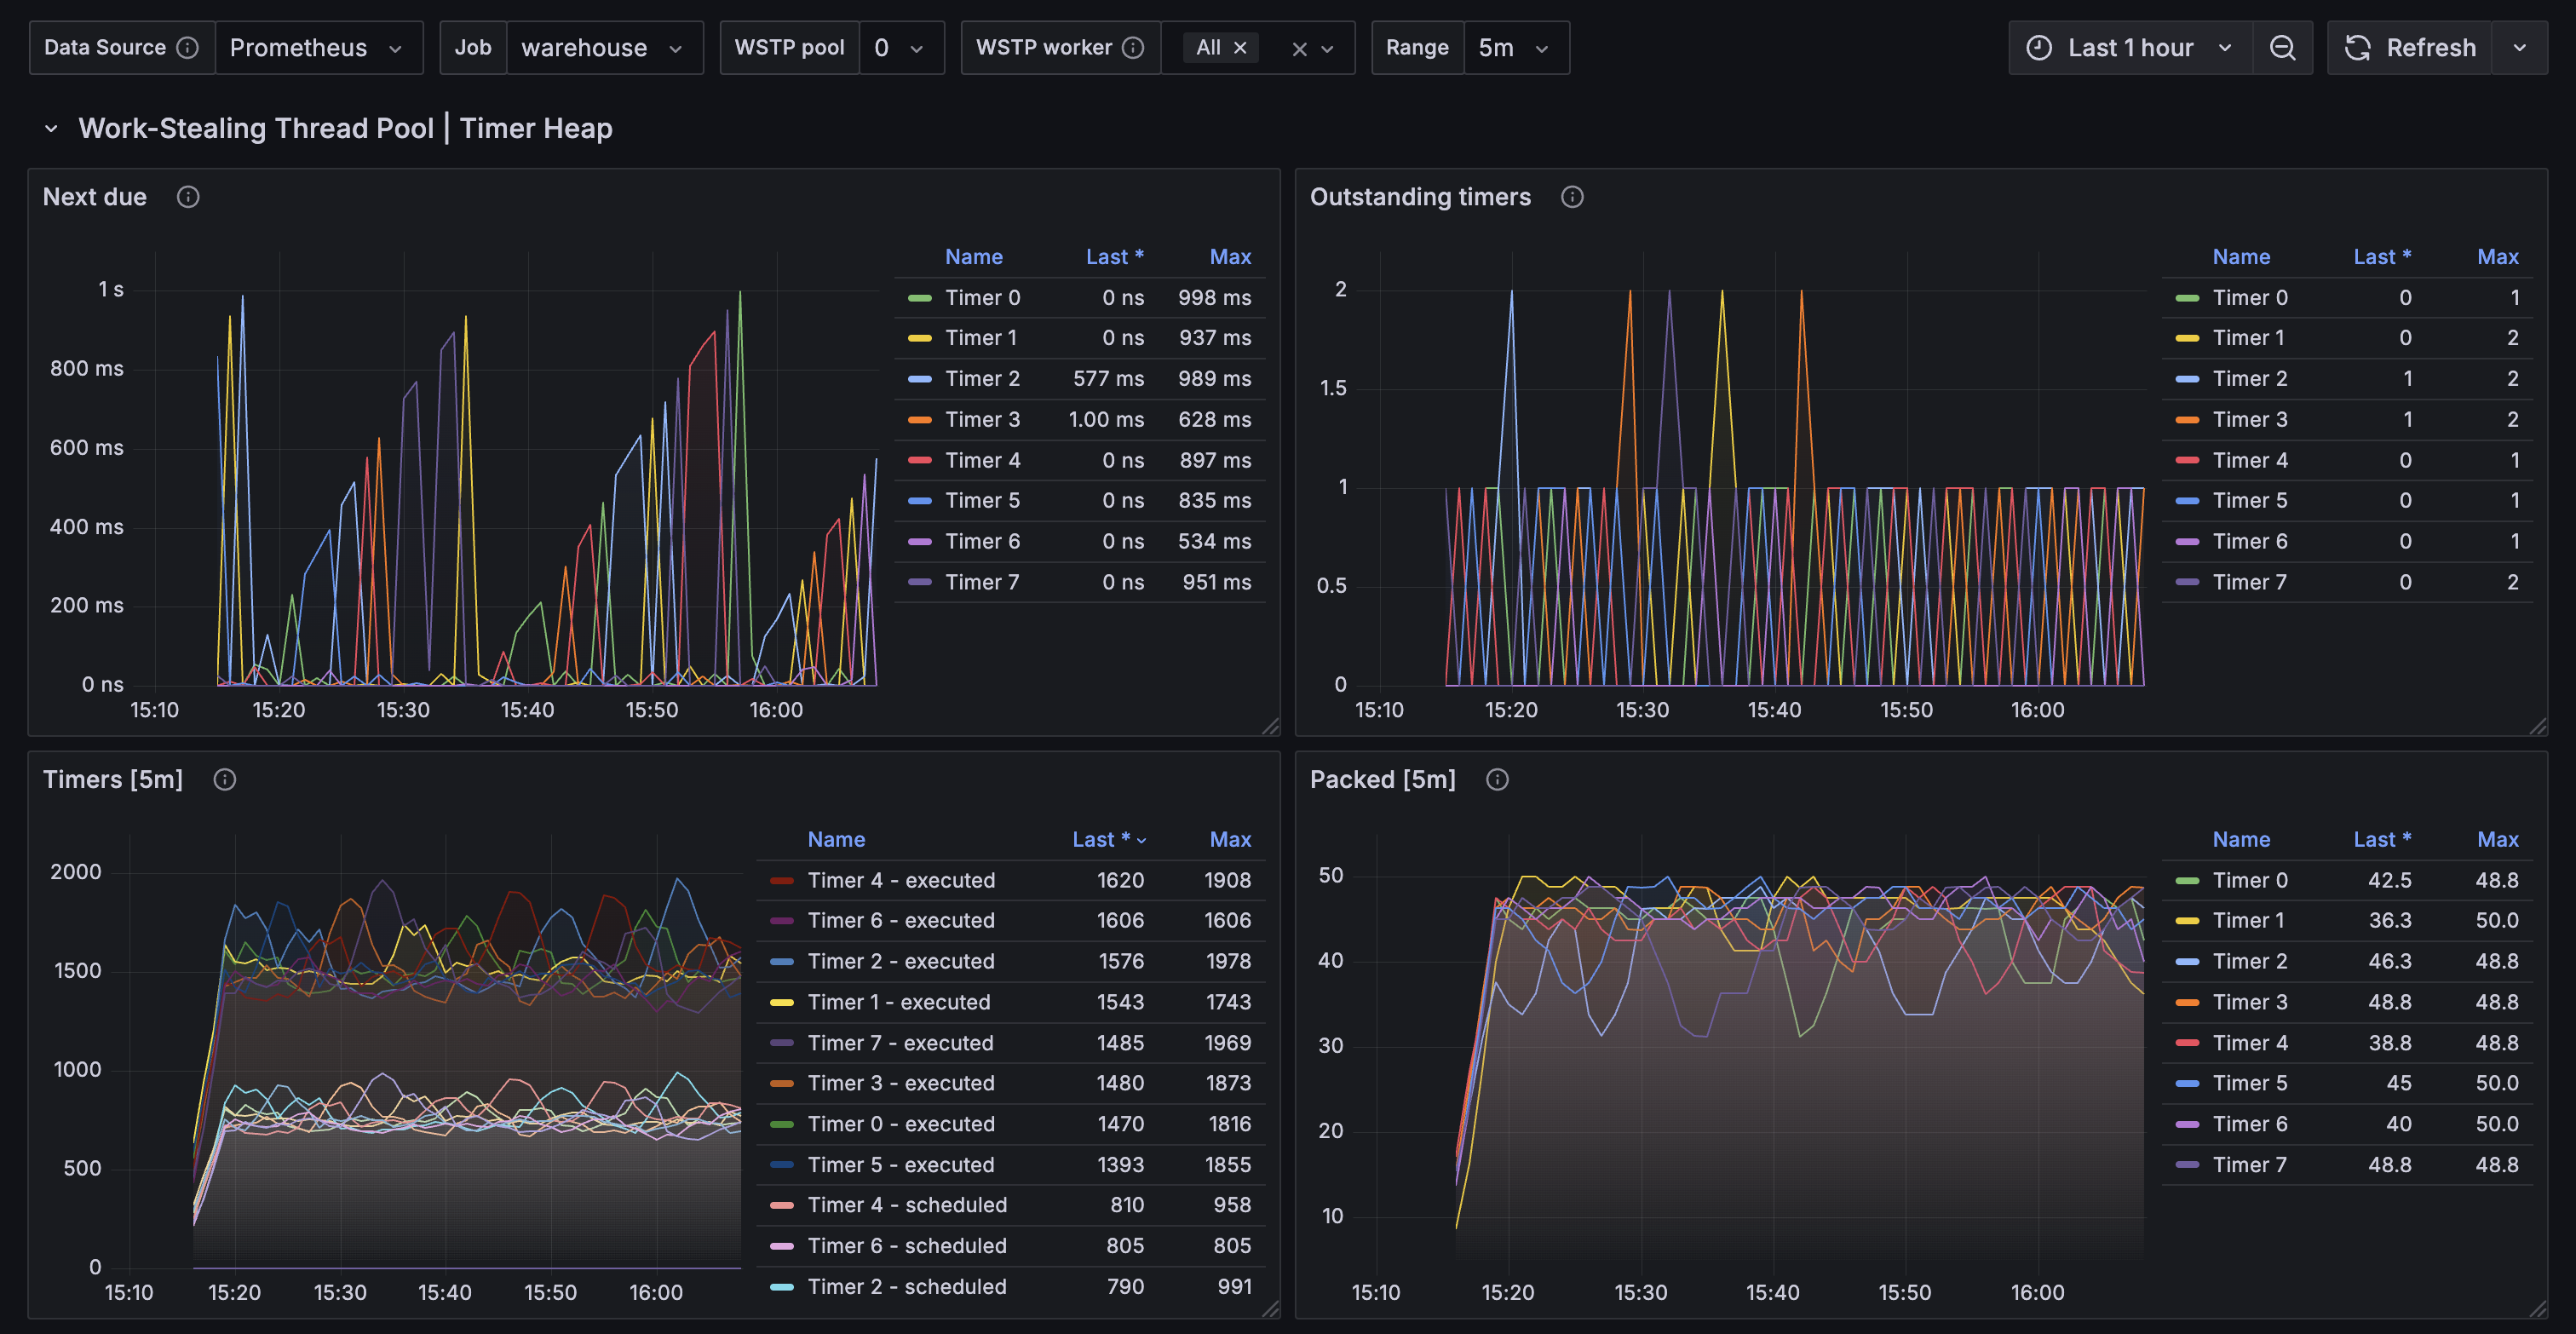
Task: Click the WSTP worker info icon
Action: coord(1133,47)
